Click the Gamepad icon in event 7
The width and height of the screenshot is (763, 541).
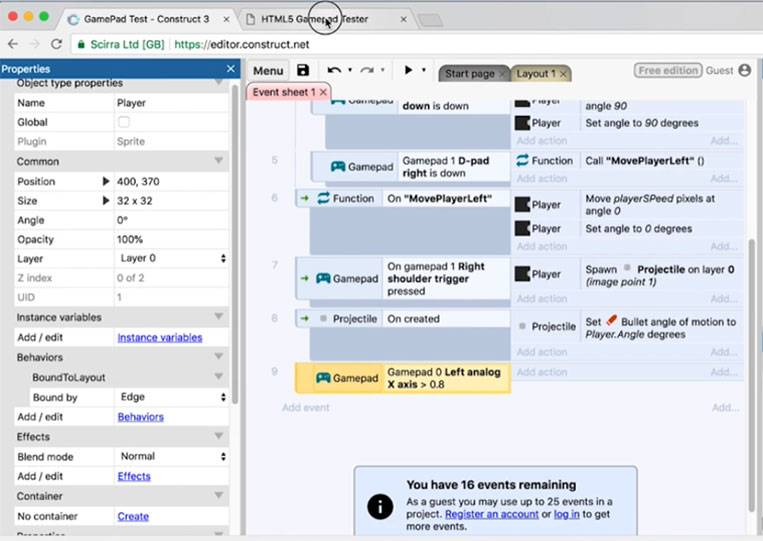point(323,279)
